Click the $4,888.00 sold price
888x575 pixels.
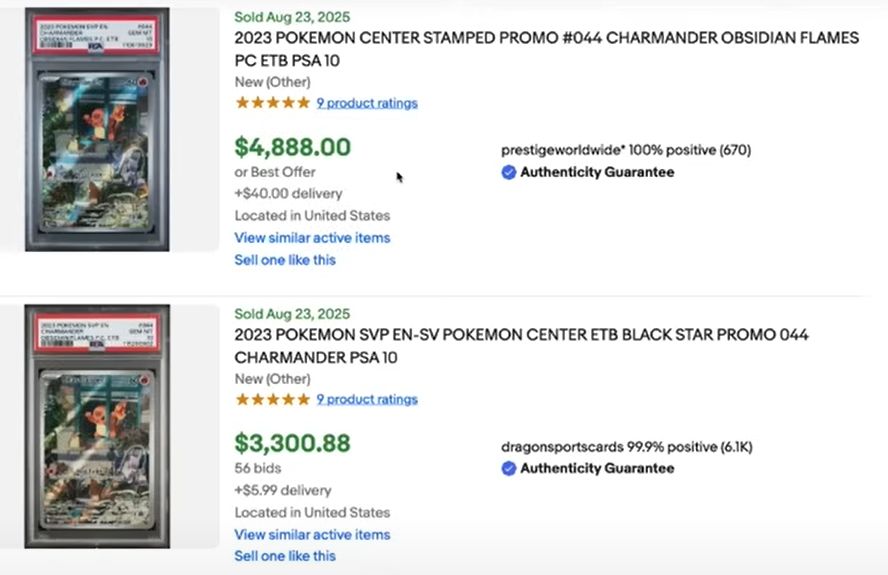pyautogui.click(x=293, y=147)
